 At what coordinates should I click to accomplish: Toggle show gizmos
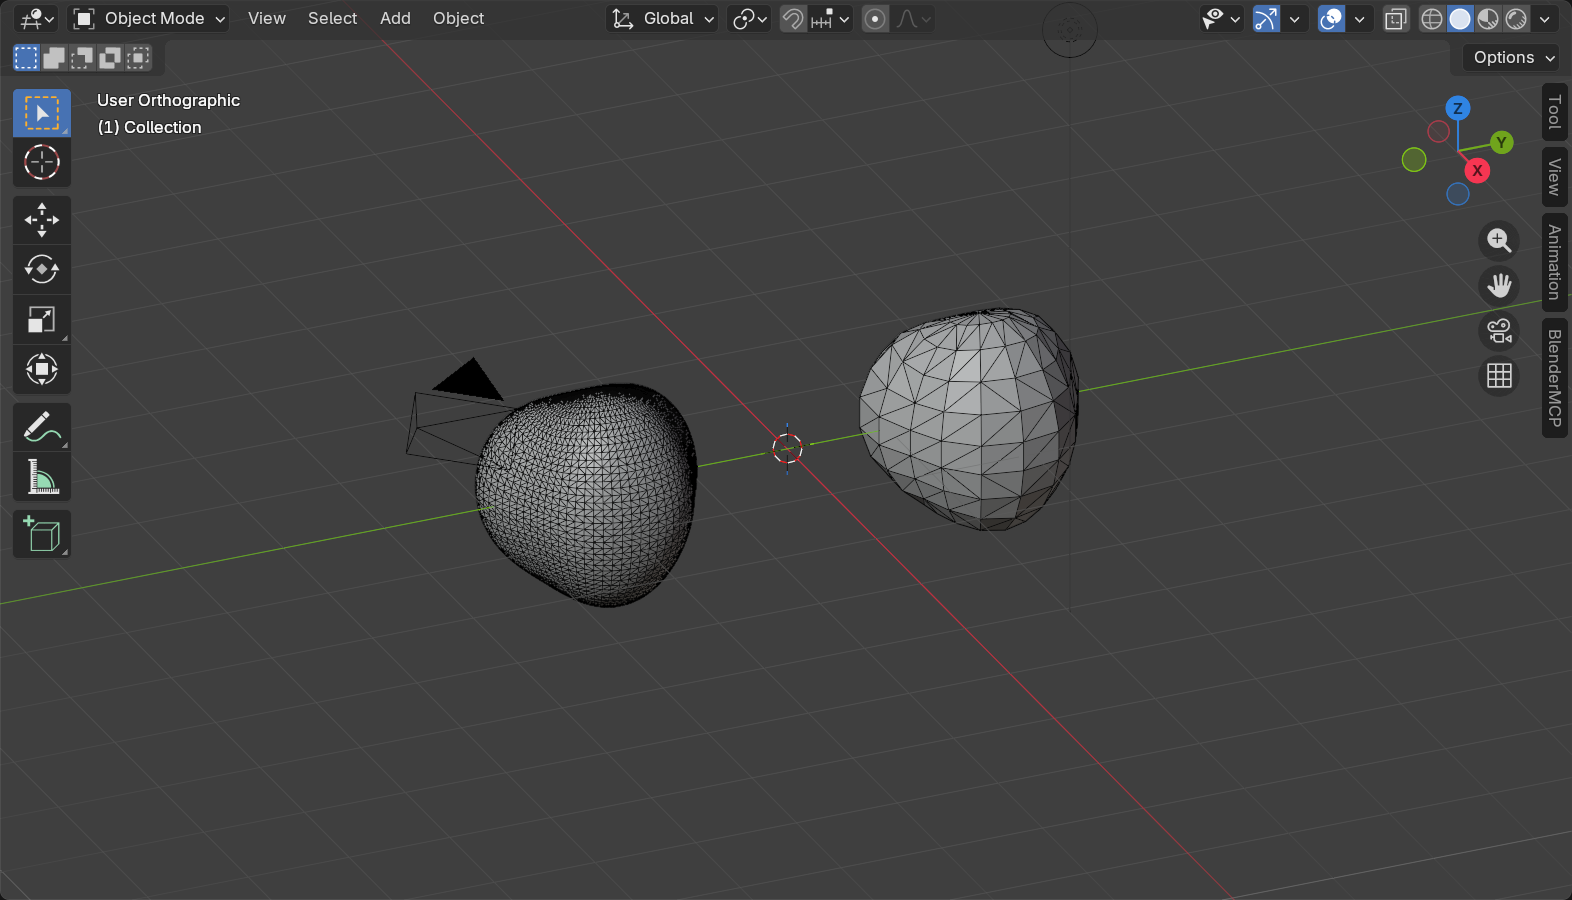[x=1266, y=19]
